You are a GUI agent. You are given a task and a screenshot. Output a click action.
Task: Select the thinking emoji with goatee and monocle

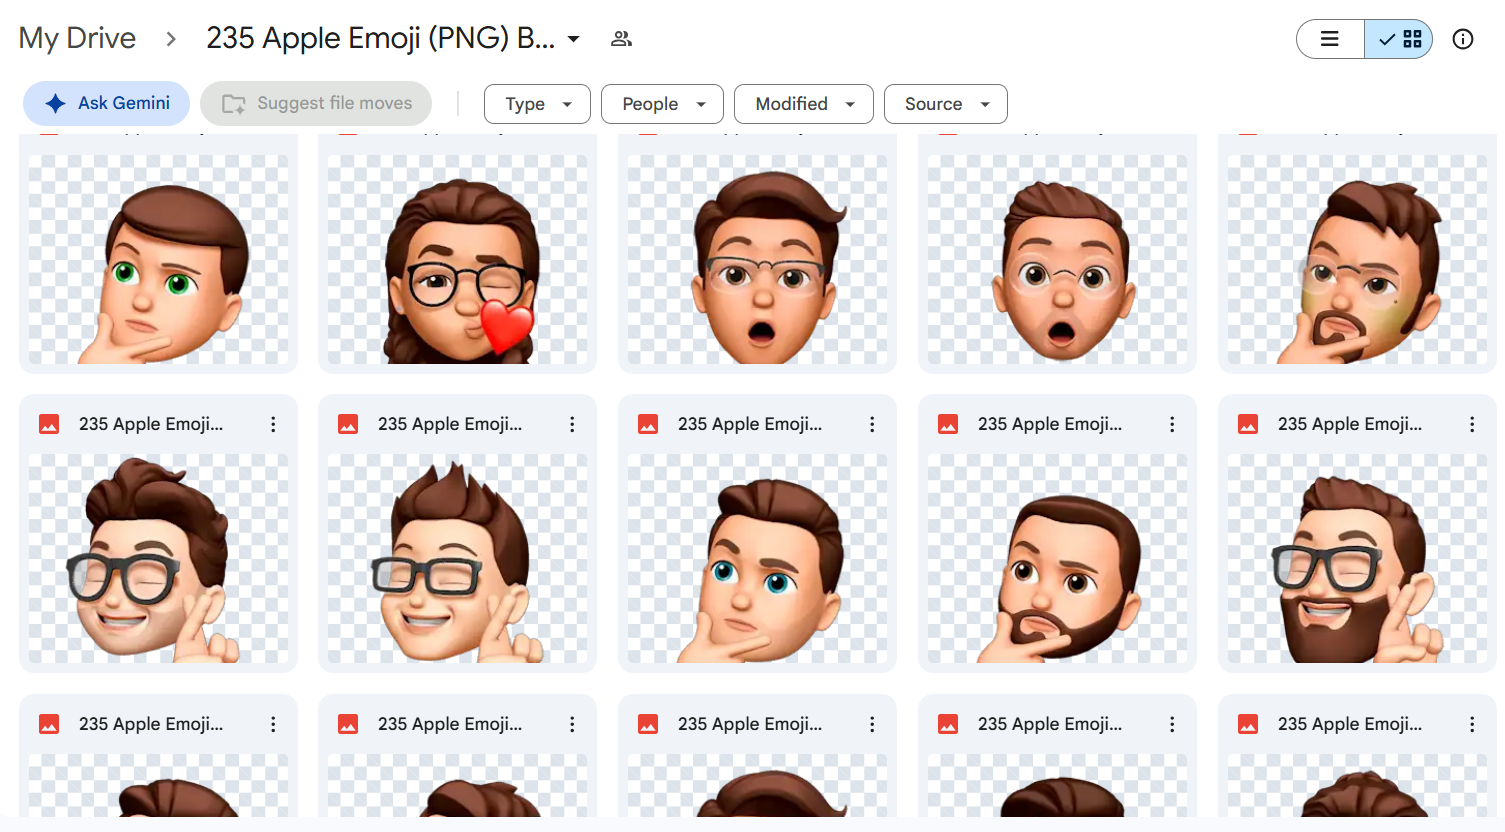point(1358,259)
